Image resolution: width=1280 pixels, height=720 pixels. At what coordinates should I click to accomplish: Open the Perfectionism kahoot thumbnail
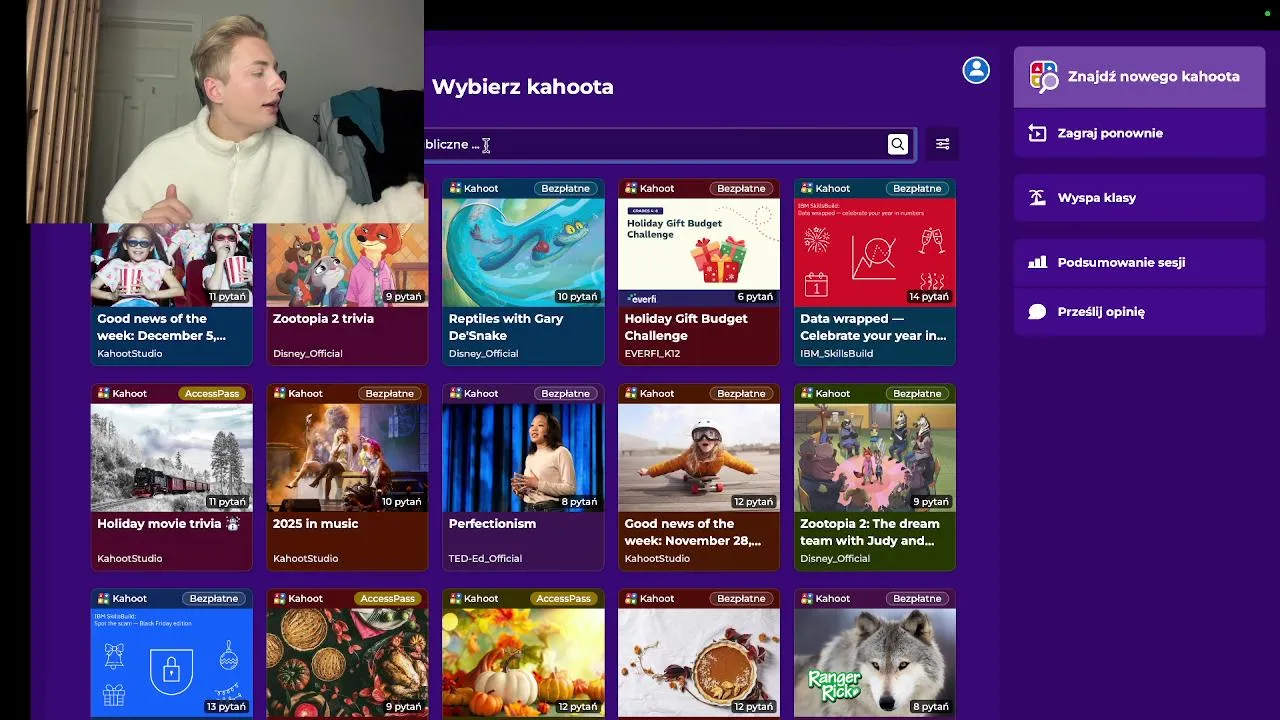[x=523, y=457]
